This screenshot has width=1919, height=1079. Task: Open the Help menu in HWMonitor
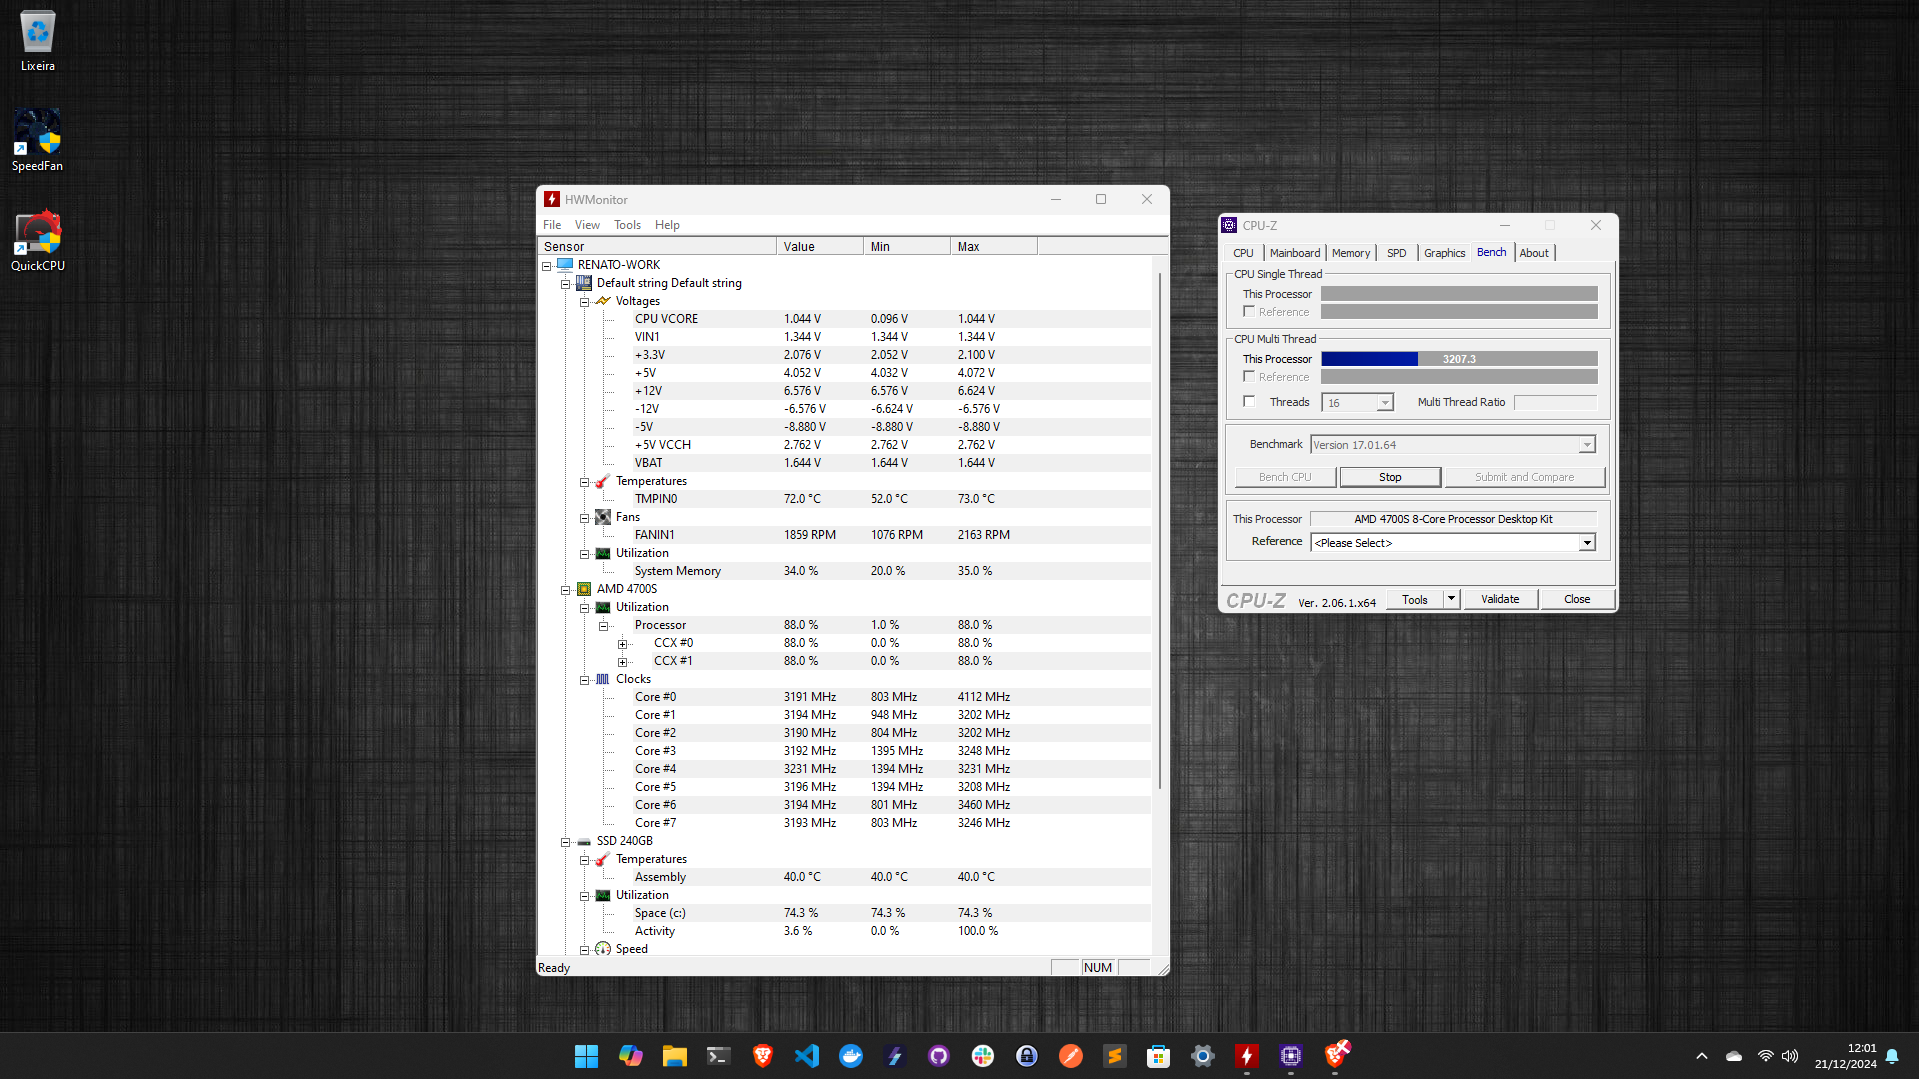click(667, 225)
